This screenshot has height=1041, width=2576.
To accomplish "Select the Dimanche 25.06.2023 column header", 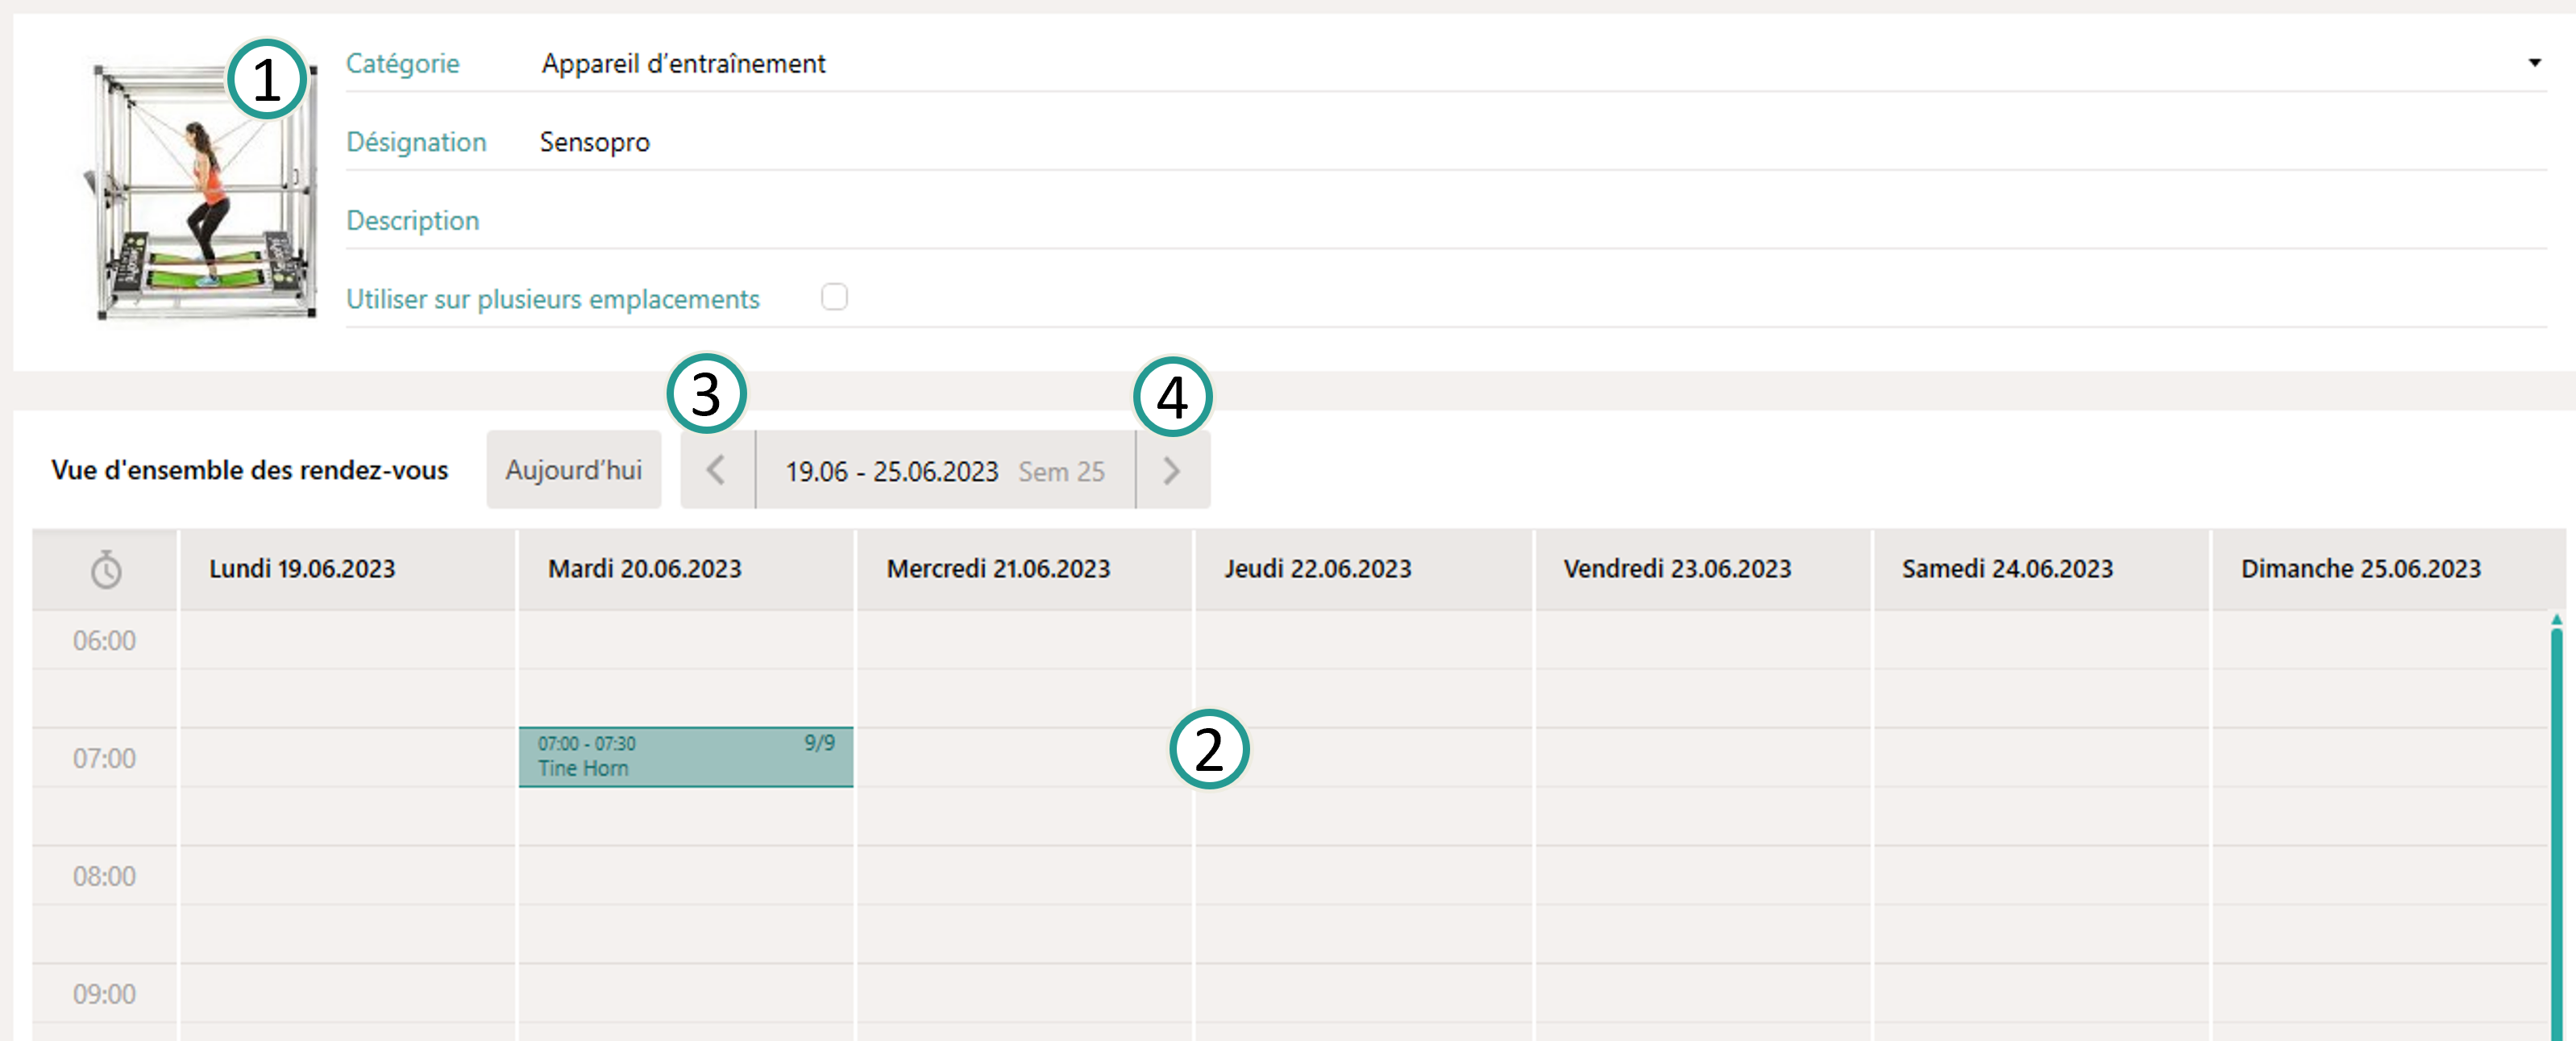I will (2360, 569).
